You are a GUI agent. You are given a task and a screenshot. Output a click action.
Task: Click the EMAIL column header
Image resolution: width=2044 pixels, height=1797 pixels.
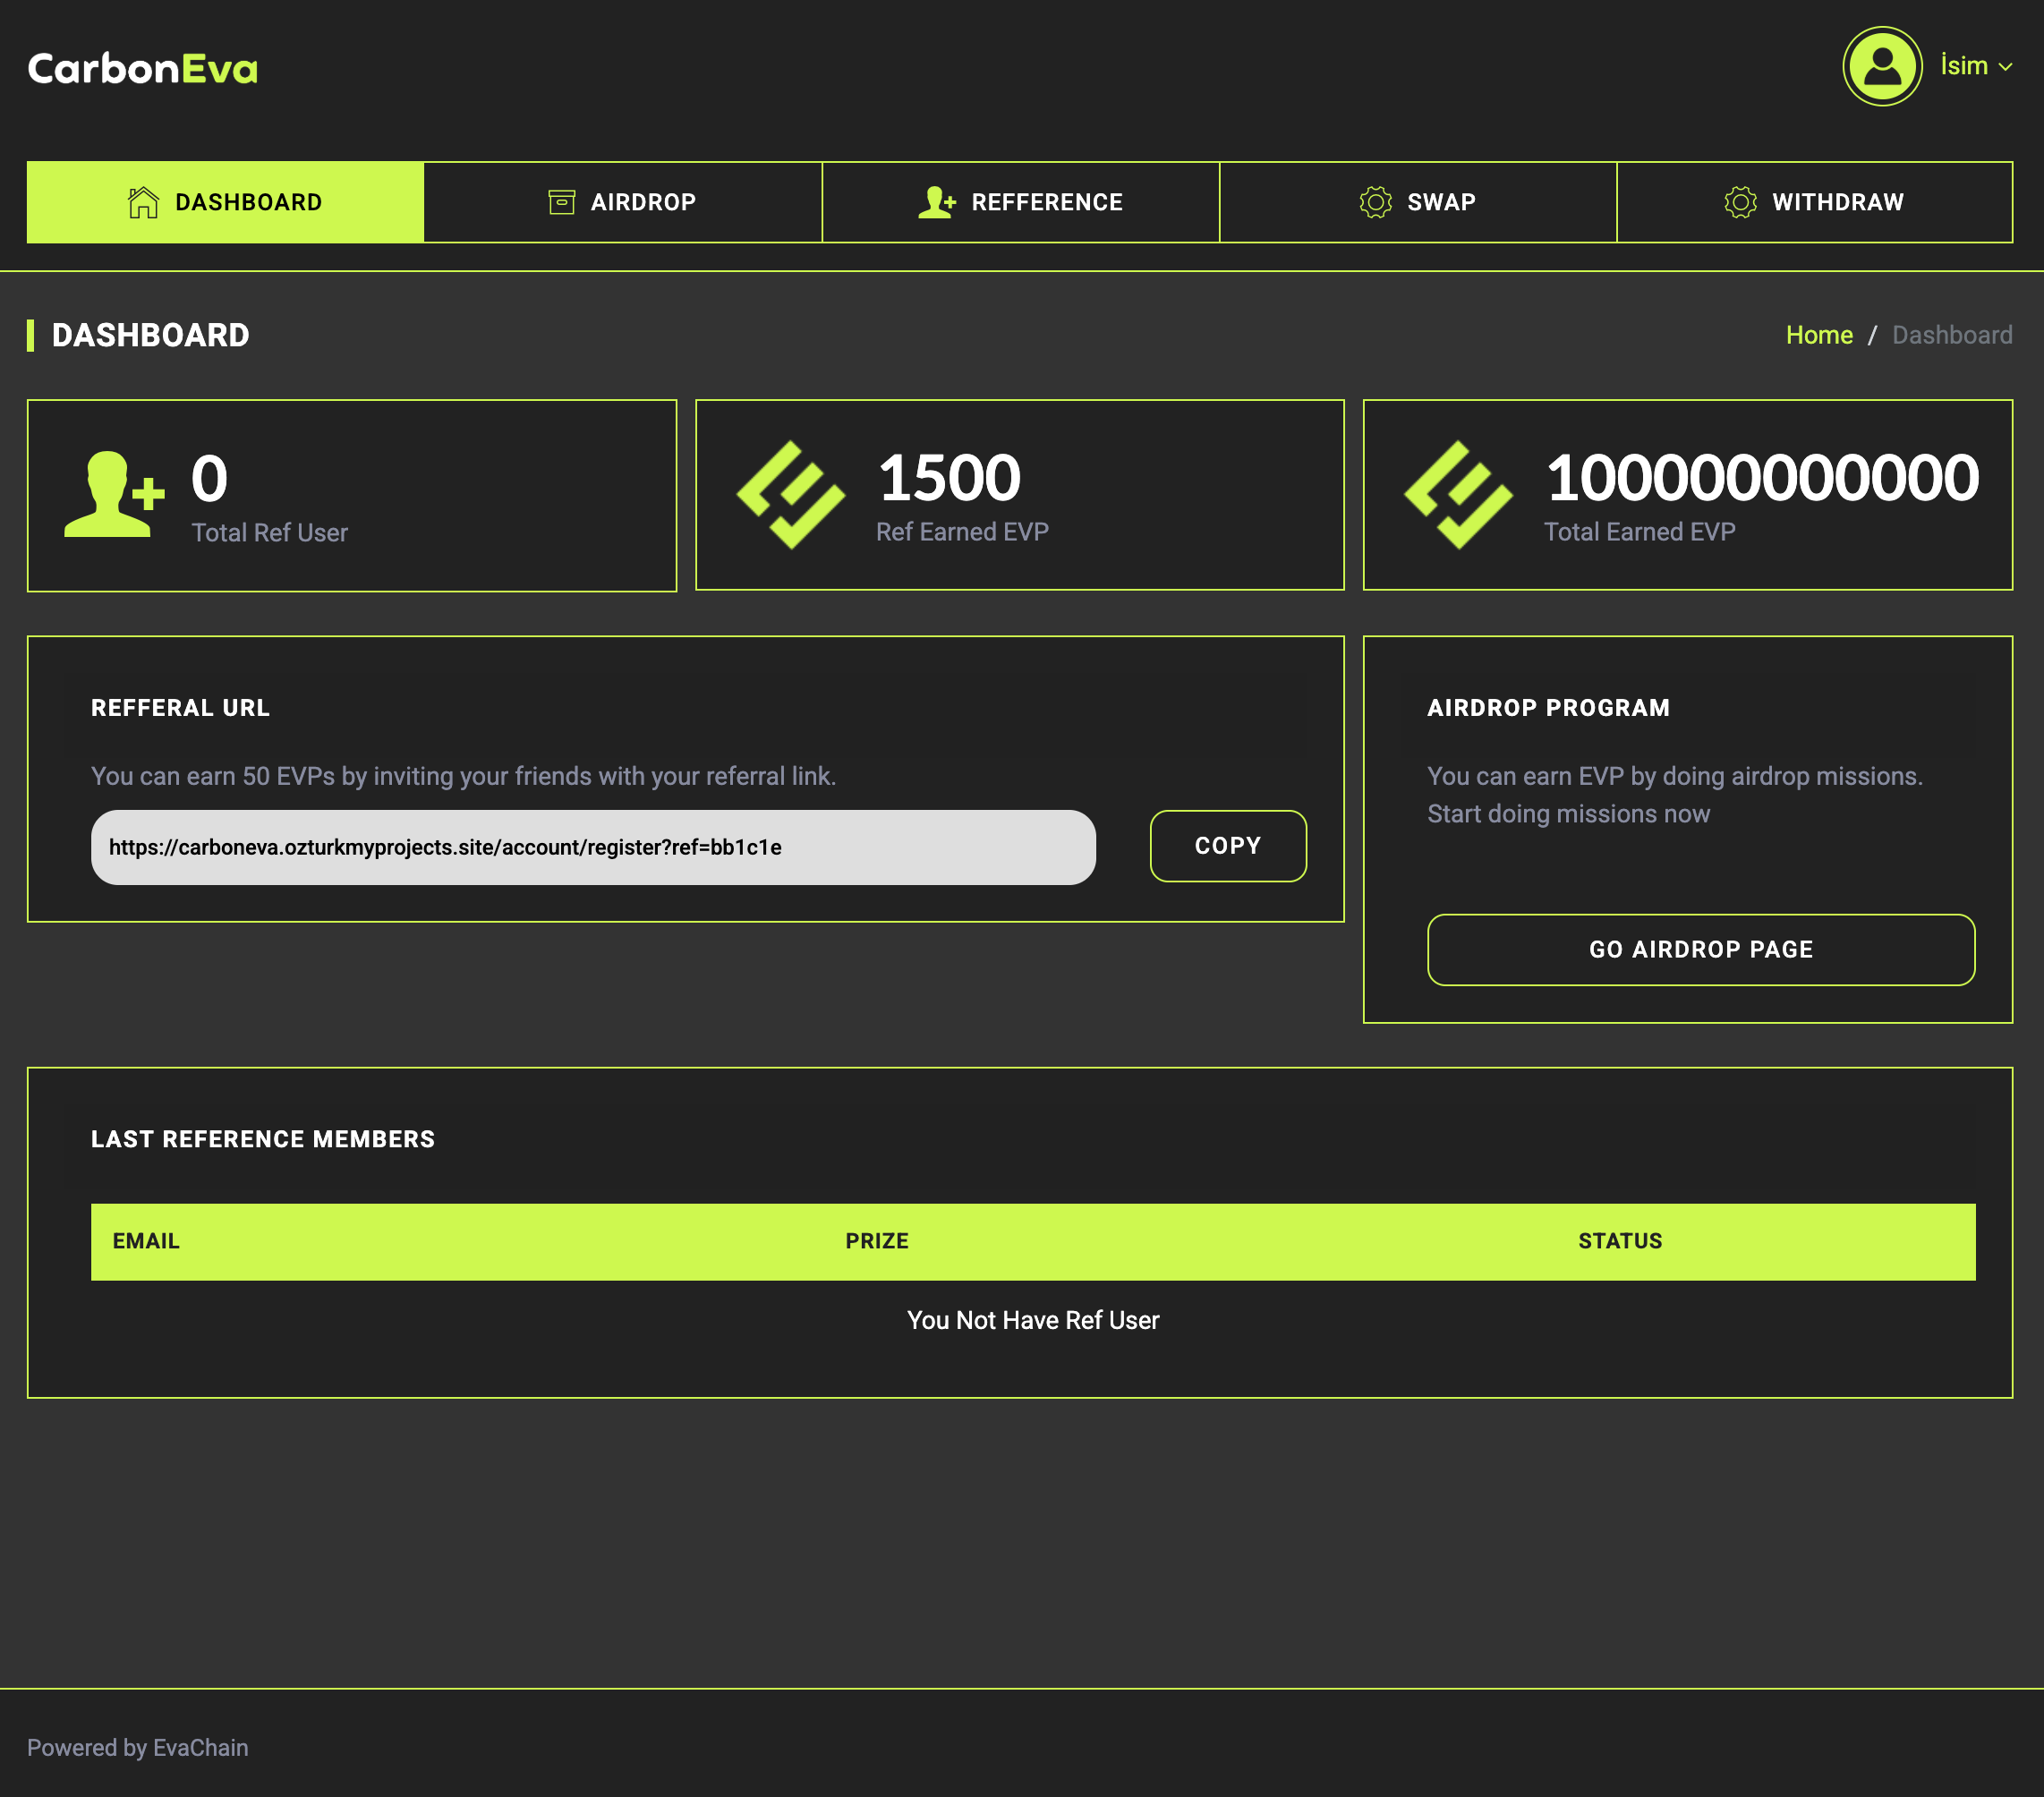click(x=146, y=1241)
